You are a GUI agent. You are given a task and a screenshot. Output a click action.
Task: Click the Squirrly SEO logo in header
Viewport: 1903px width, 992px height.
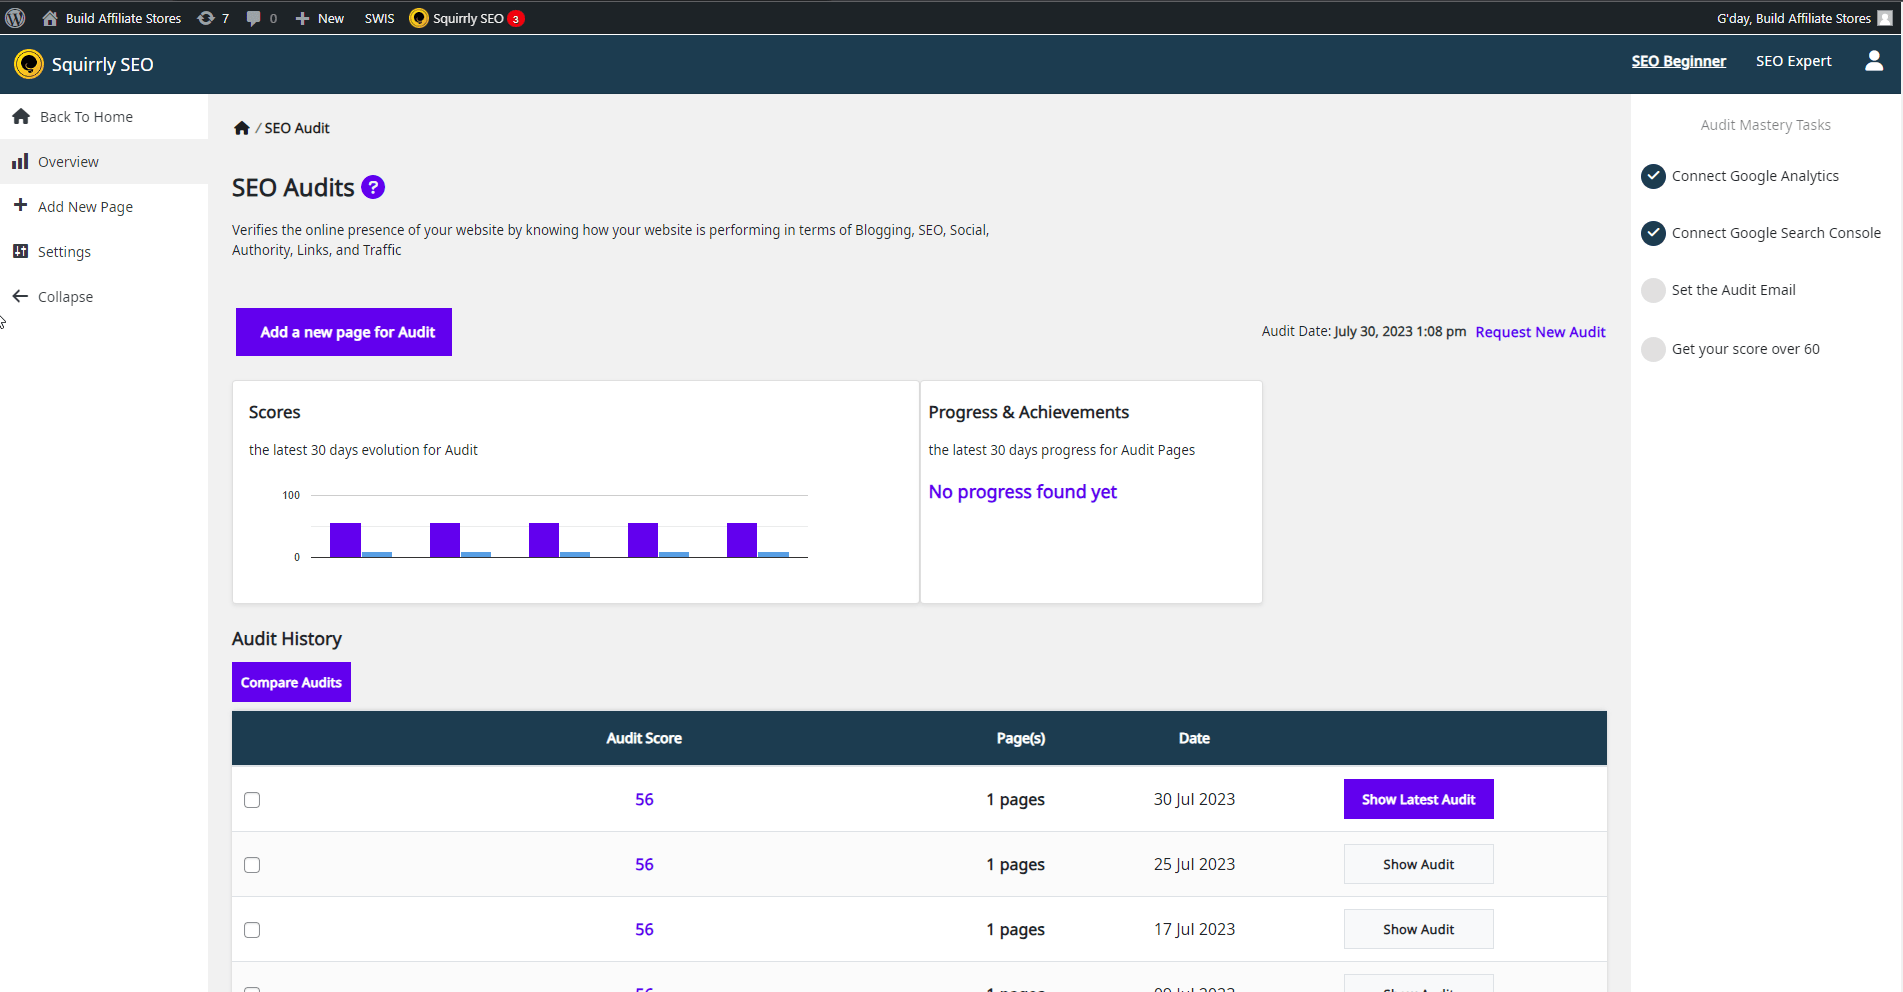tap(29, 64)
